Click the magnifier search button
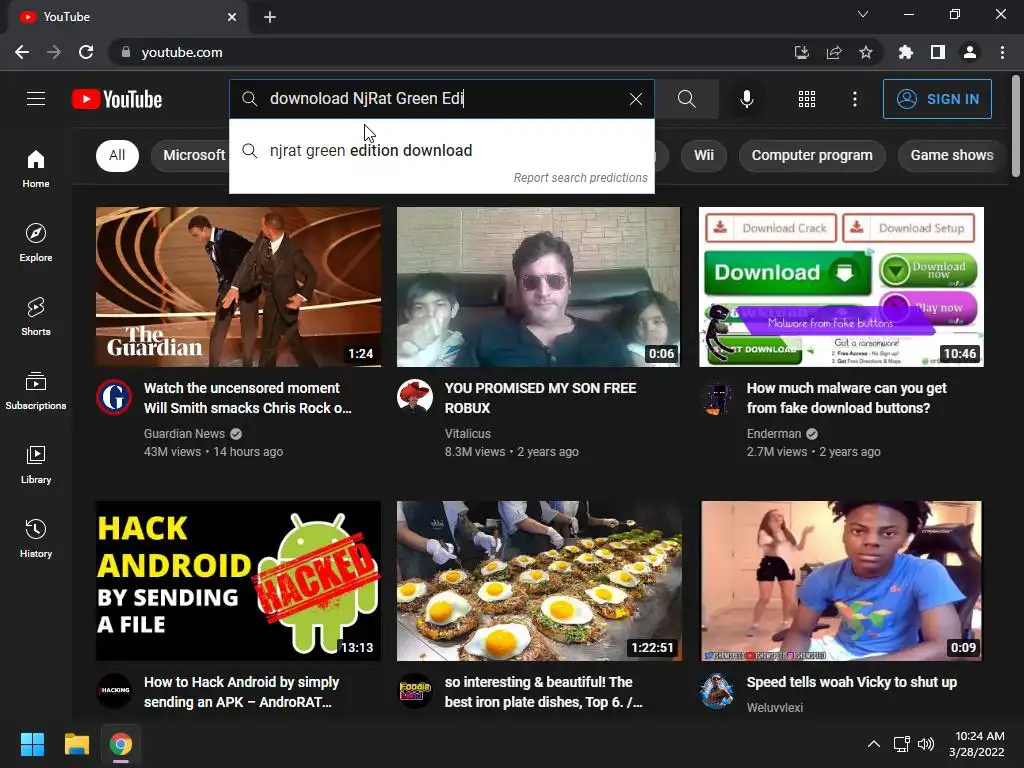Viewport: 1024px width, 768px height. [686, 99]
